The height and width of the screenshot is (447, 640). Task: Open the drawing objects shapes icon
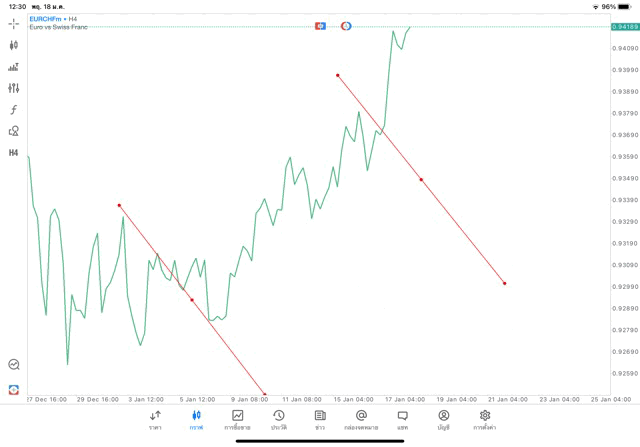pos(14,131)
